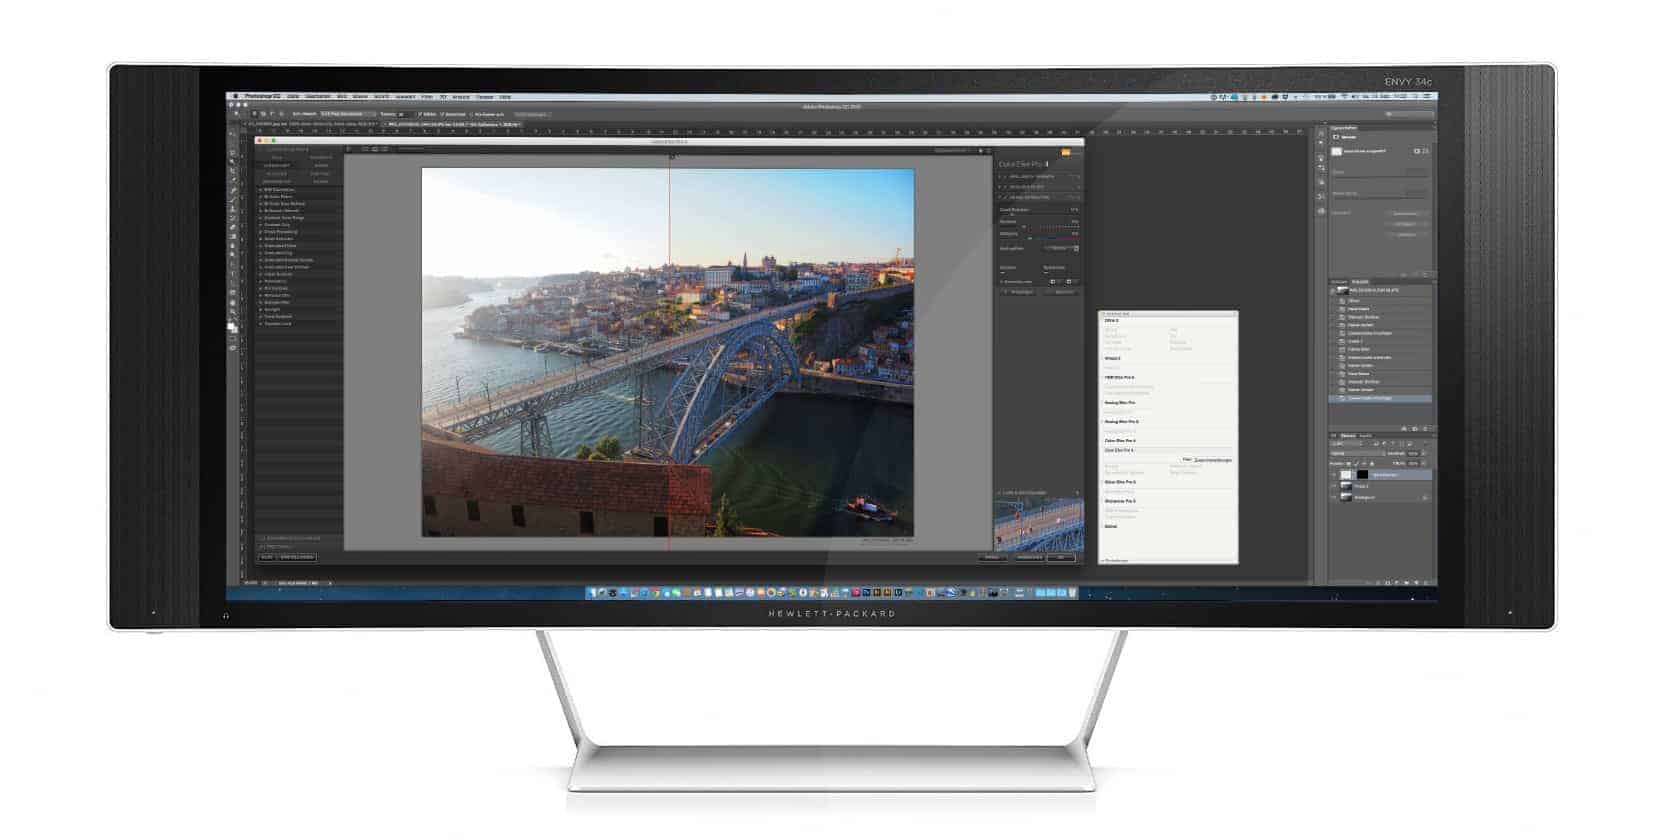Viewport: 1660px width, 840px height.
Task: Click the mask thumbnail in the Properties panel
Action: coord(1337,151)
